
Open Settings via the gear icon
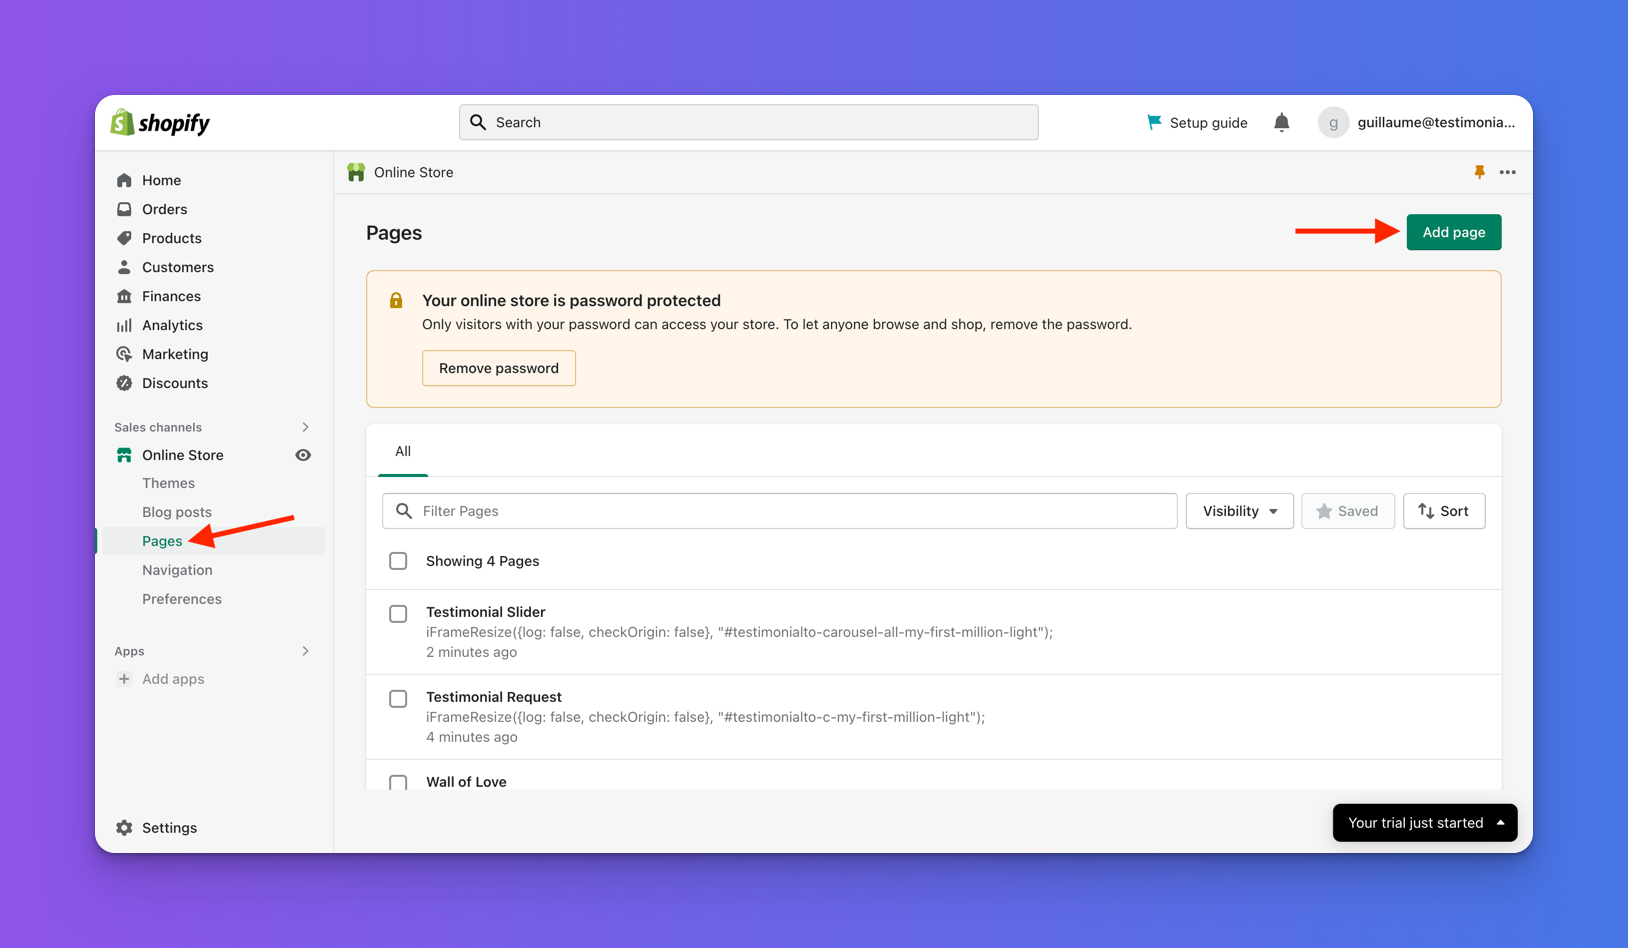(124, 828)
